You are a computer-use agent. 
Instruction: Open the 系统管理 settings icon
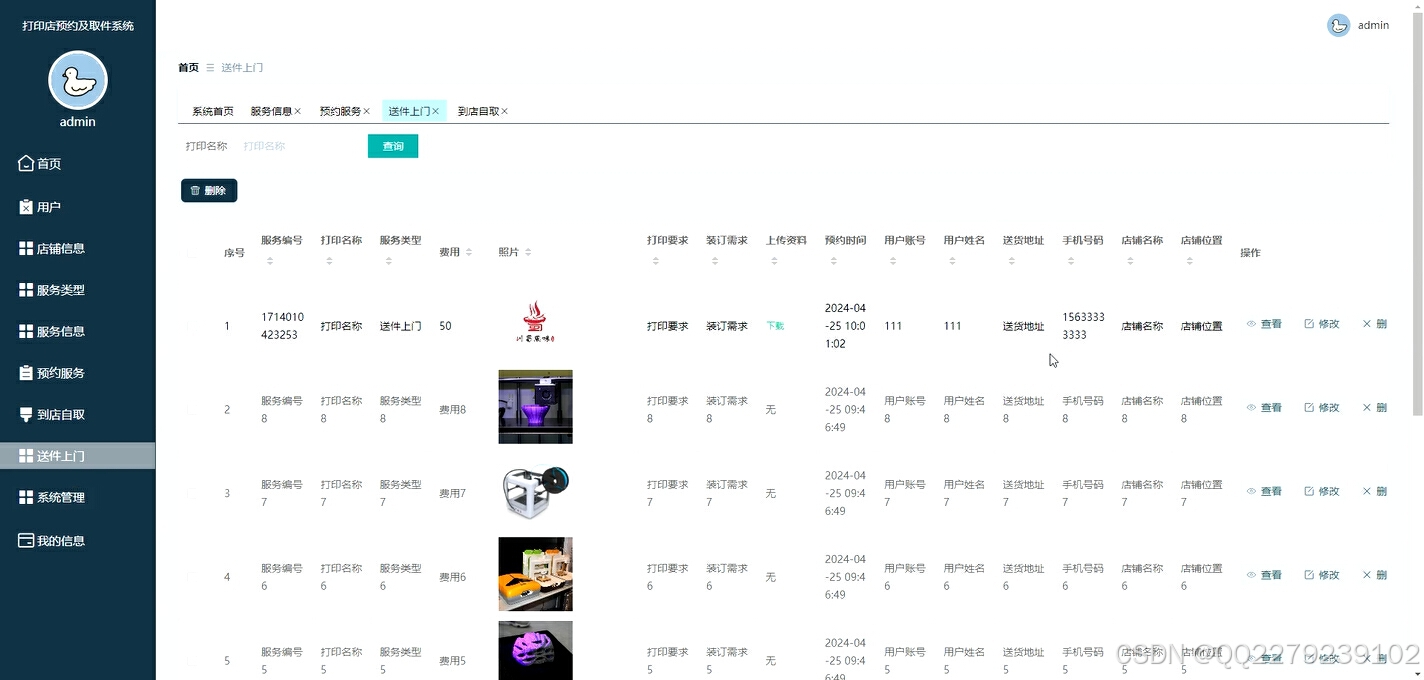click(24, 497)
